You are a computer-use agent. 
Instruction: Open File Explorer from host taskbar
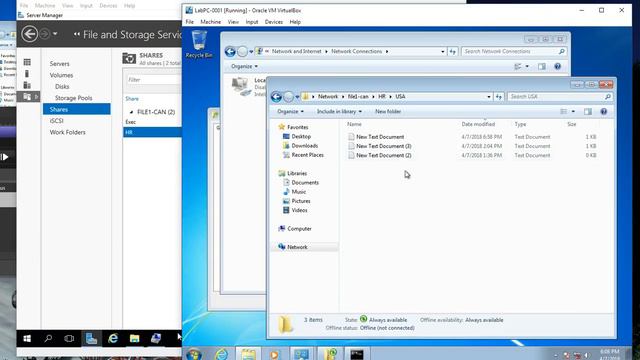pyautogui.click(x=134, y=338)
